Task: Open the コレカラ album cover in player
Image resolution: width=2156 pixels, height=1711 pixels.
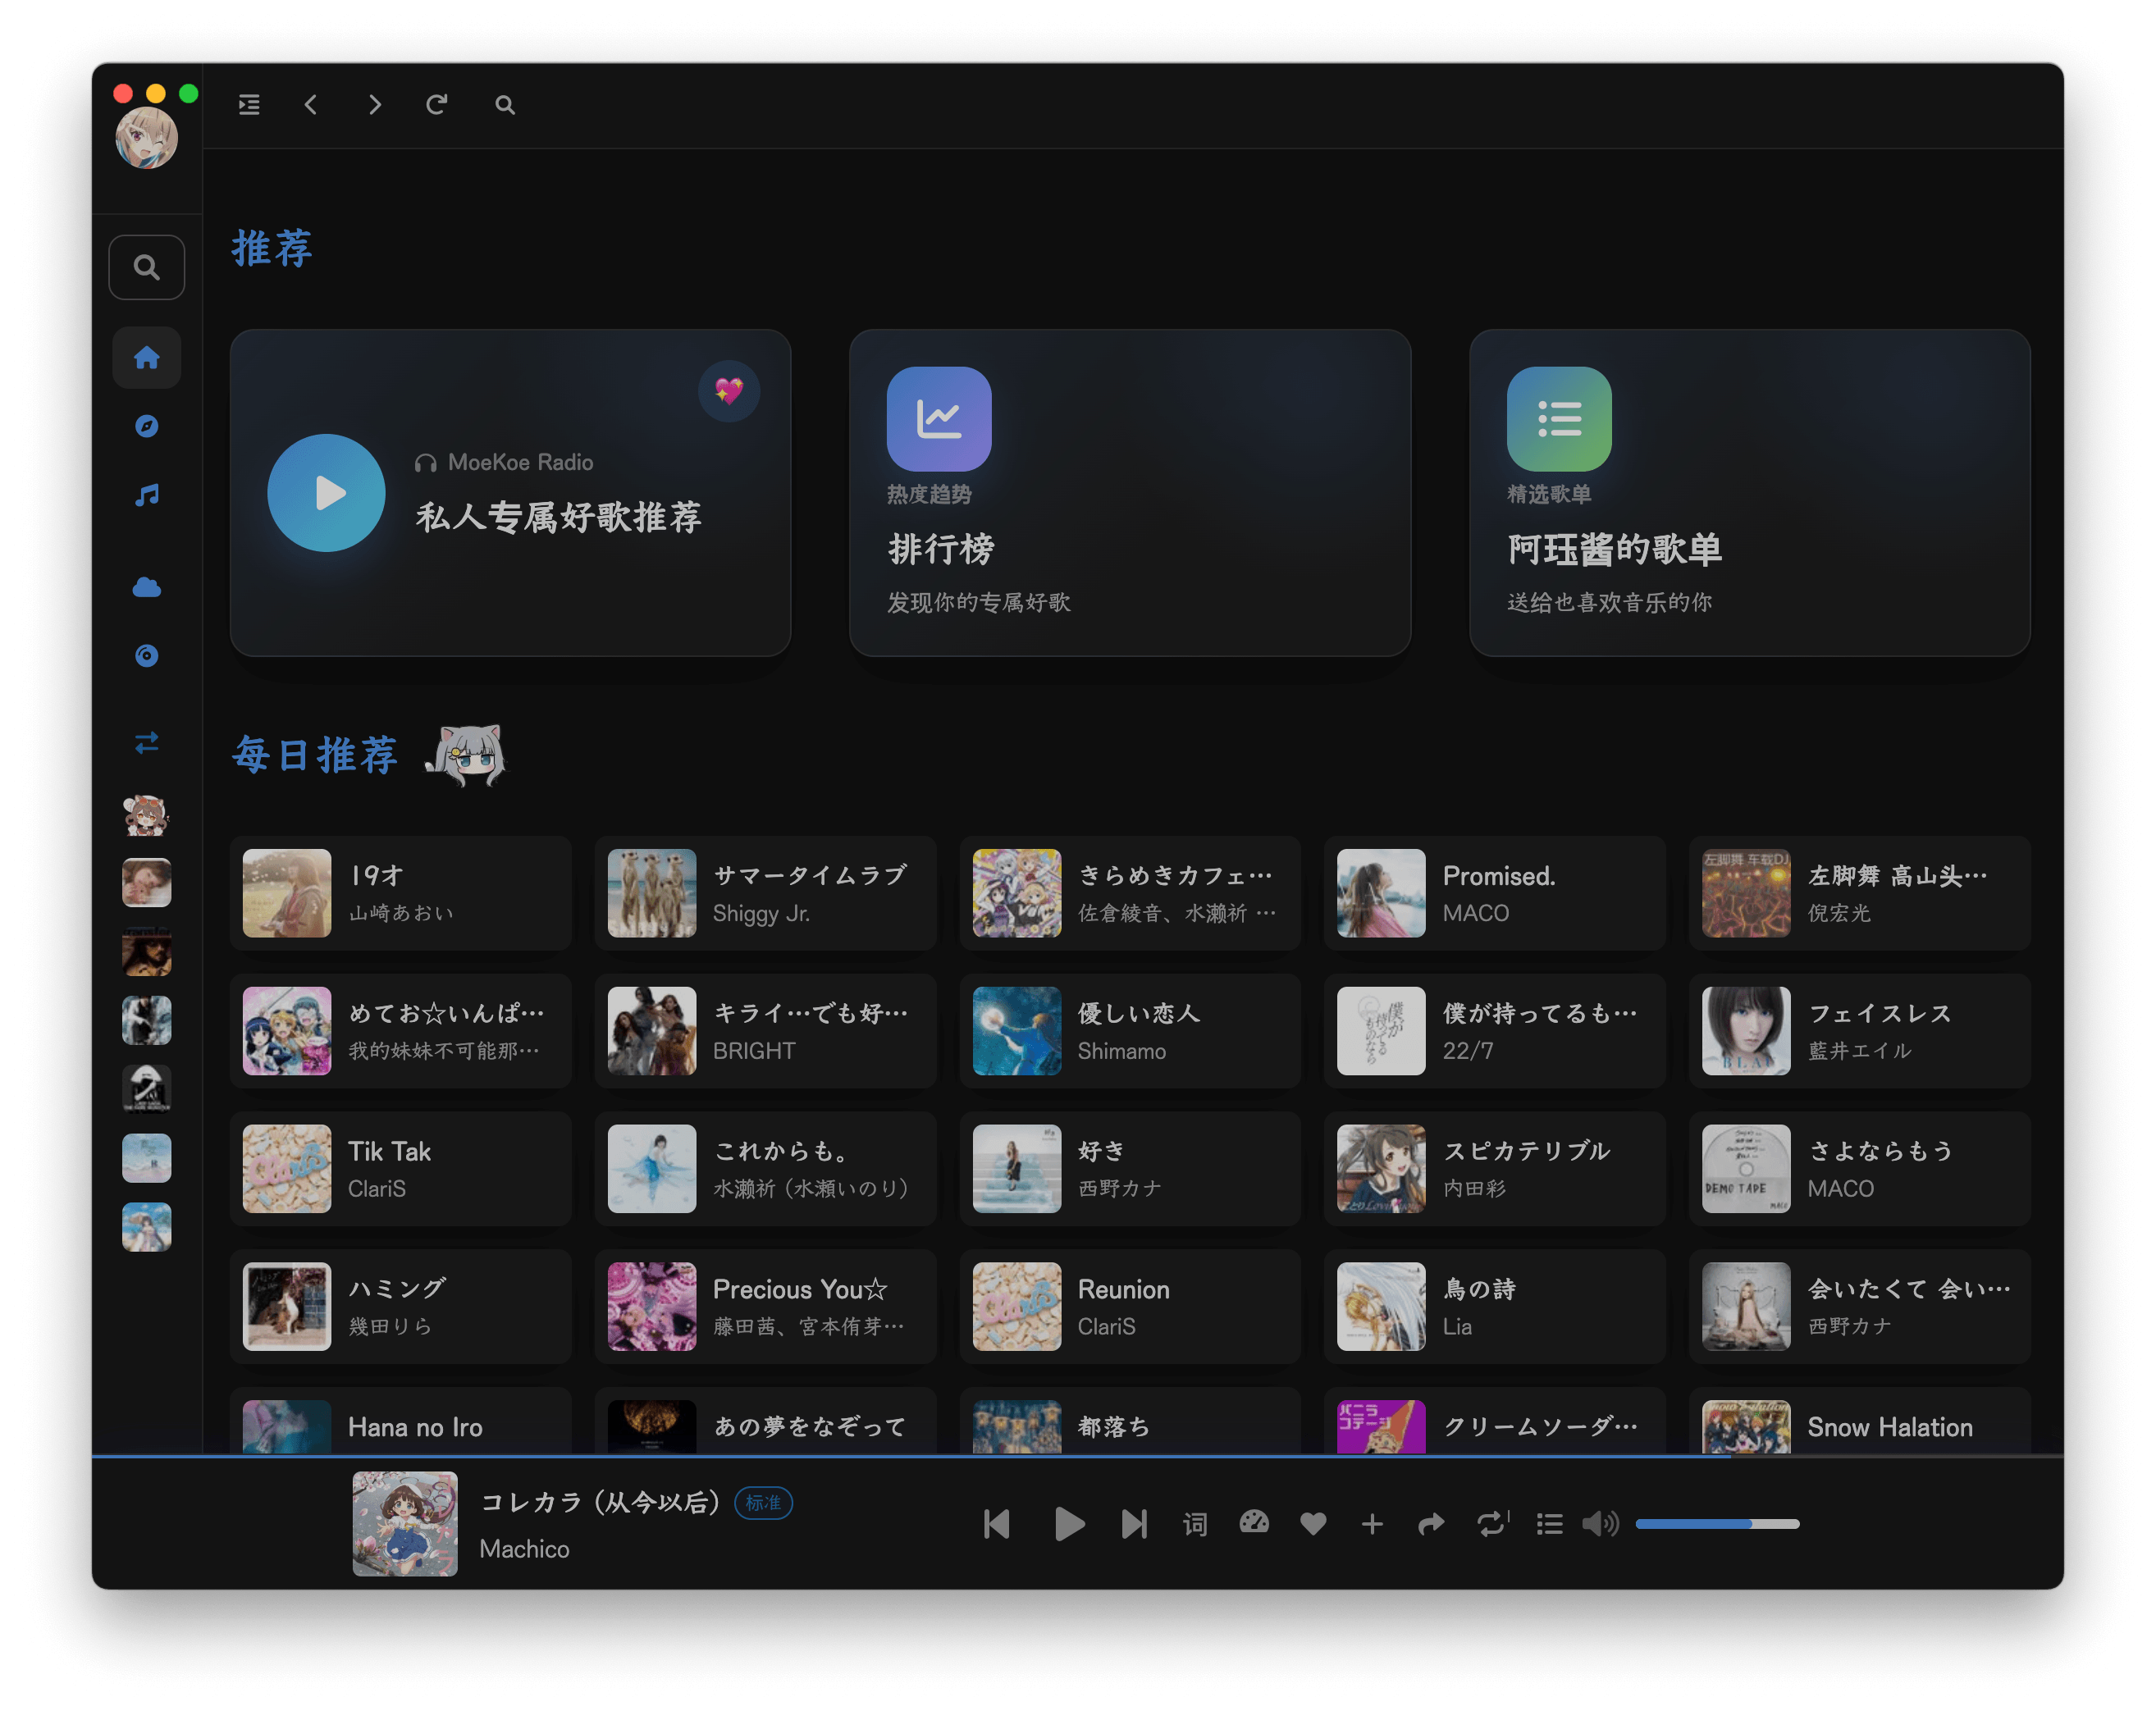Action: 405,1524
